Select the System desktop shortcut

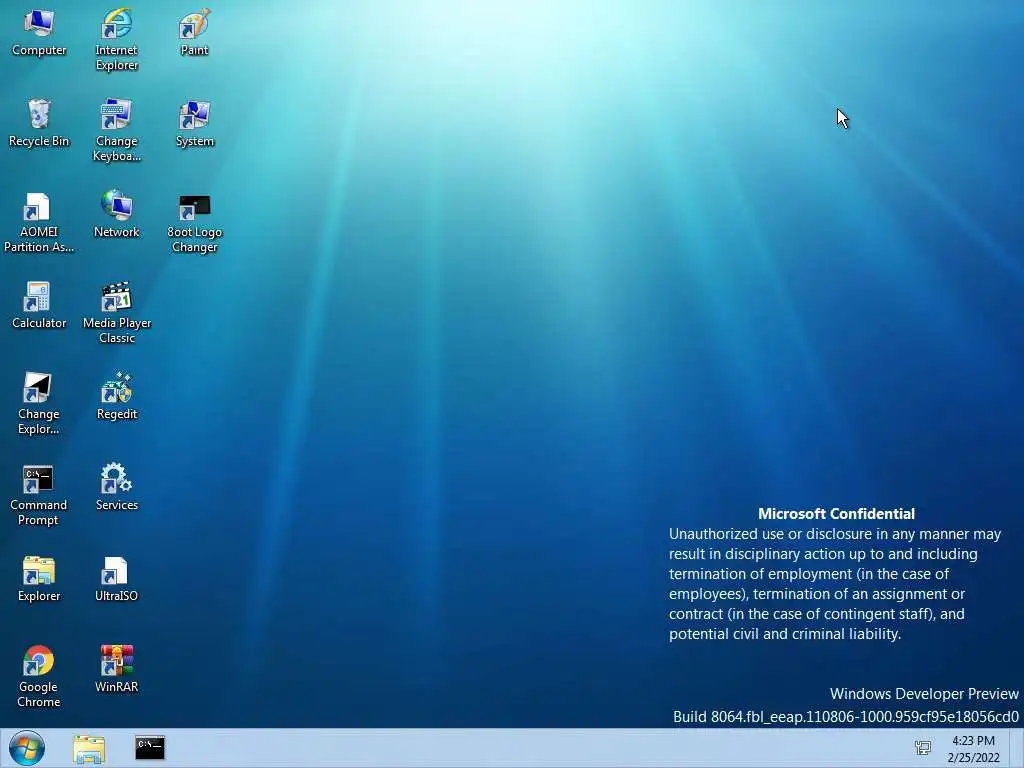click(x=194, y=123)
